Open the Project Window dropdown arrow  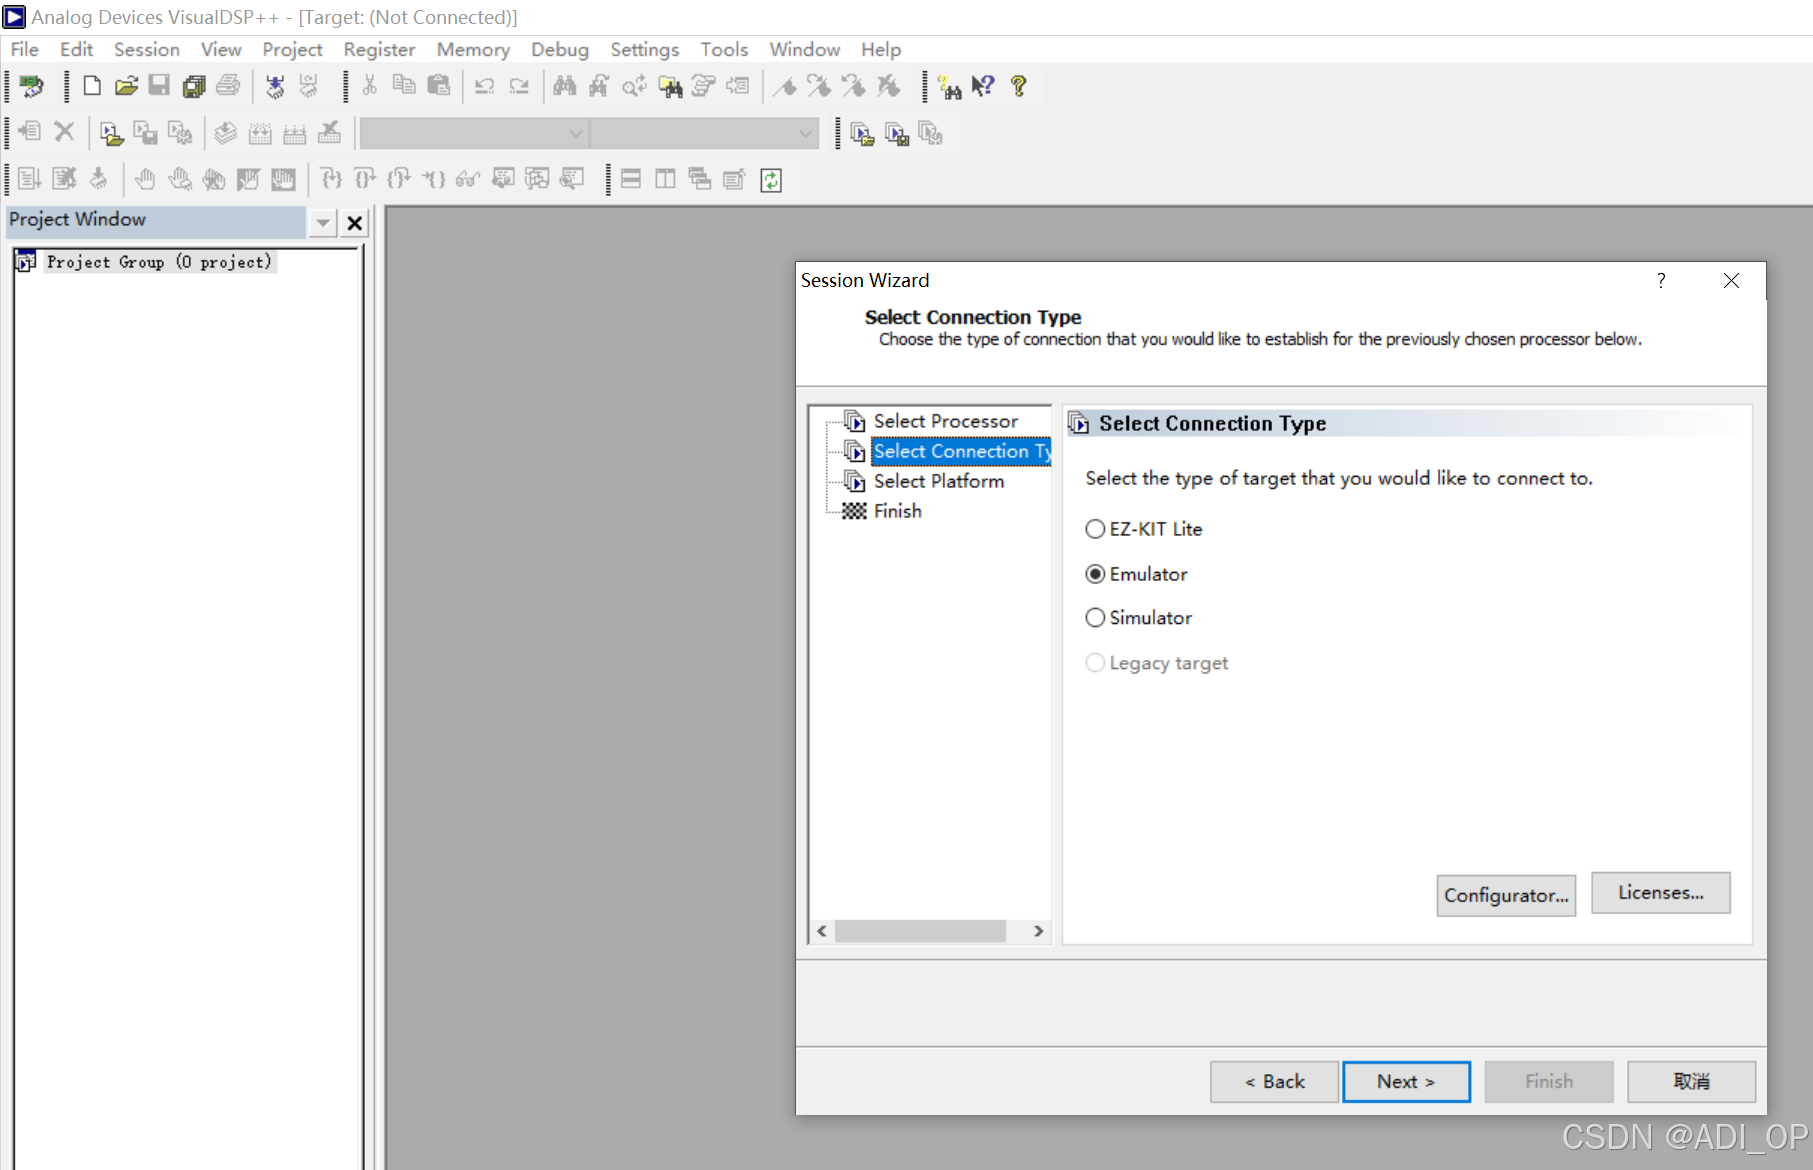pyautogui.click(x=323, y=223)
